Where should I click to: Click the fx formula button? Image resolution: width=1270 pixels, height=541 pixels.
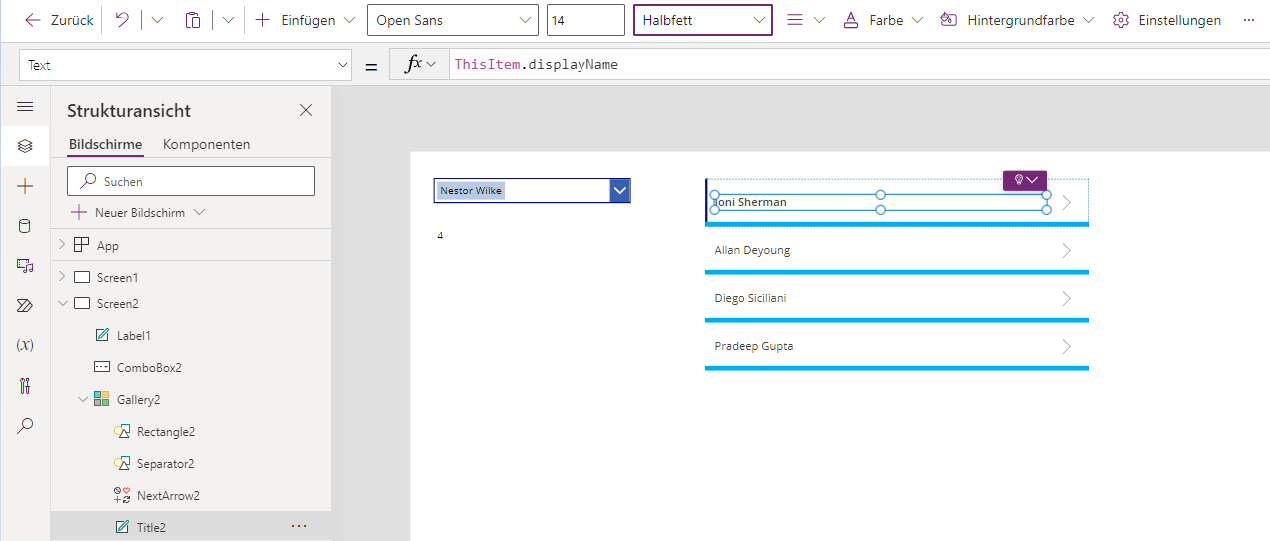[419, 65]
